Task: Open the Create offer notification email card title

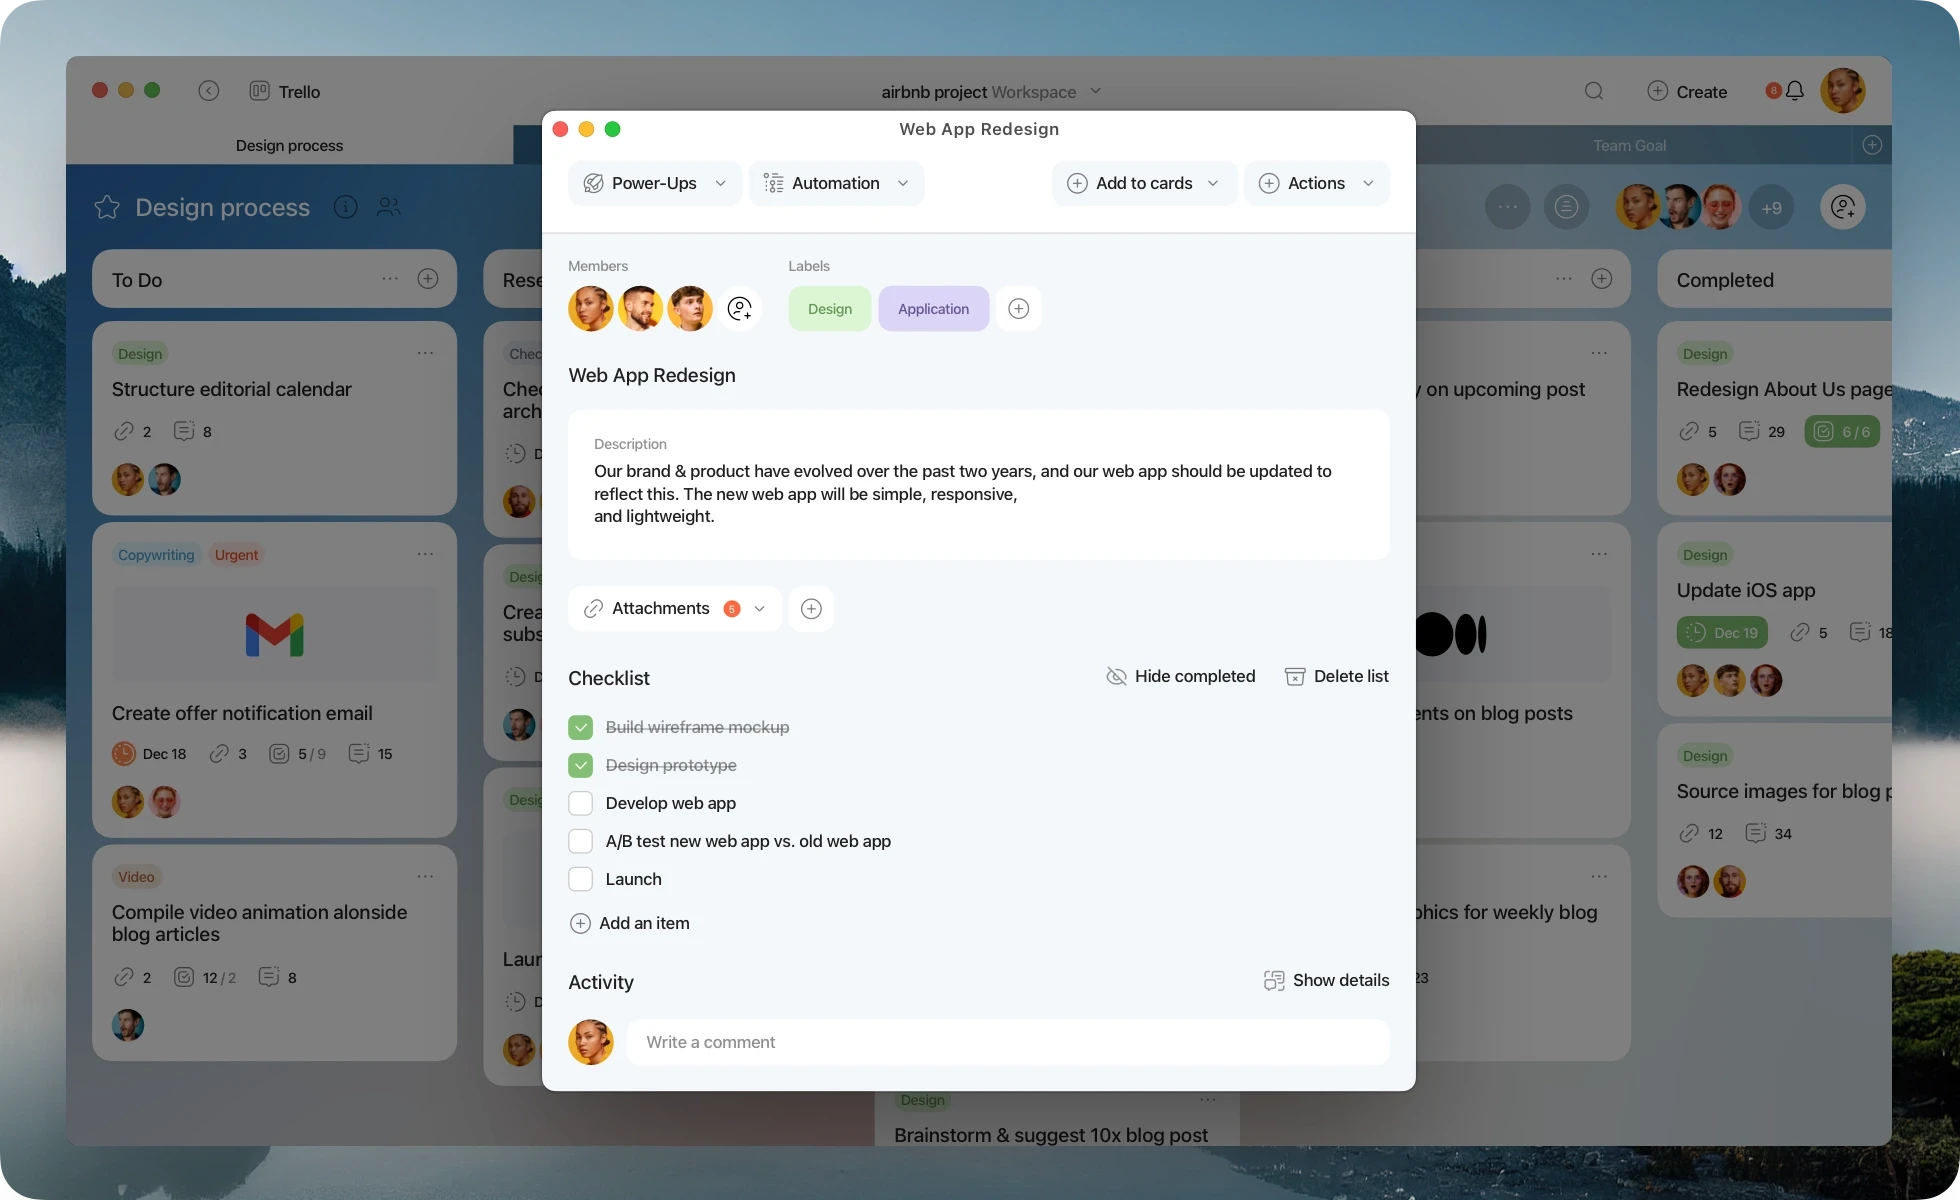Action: (x=242, y=713)
